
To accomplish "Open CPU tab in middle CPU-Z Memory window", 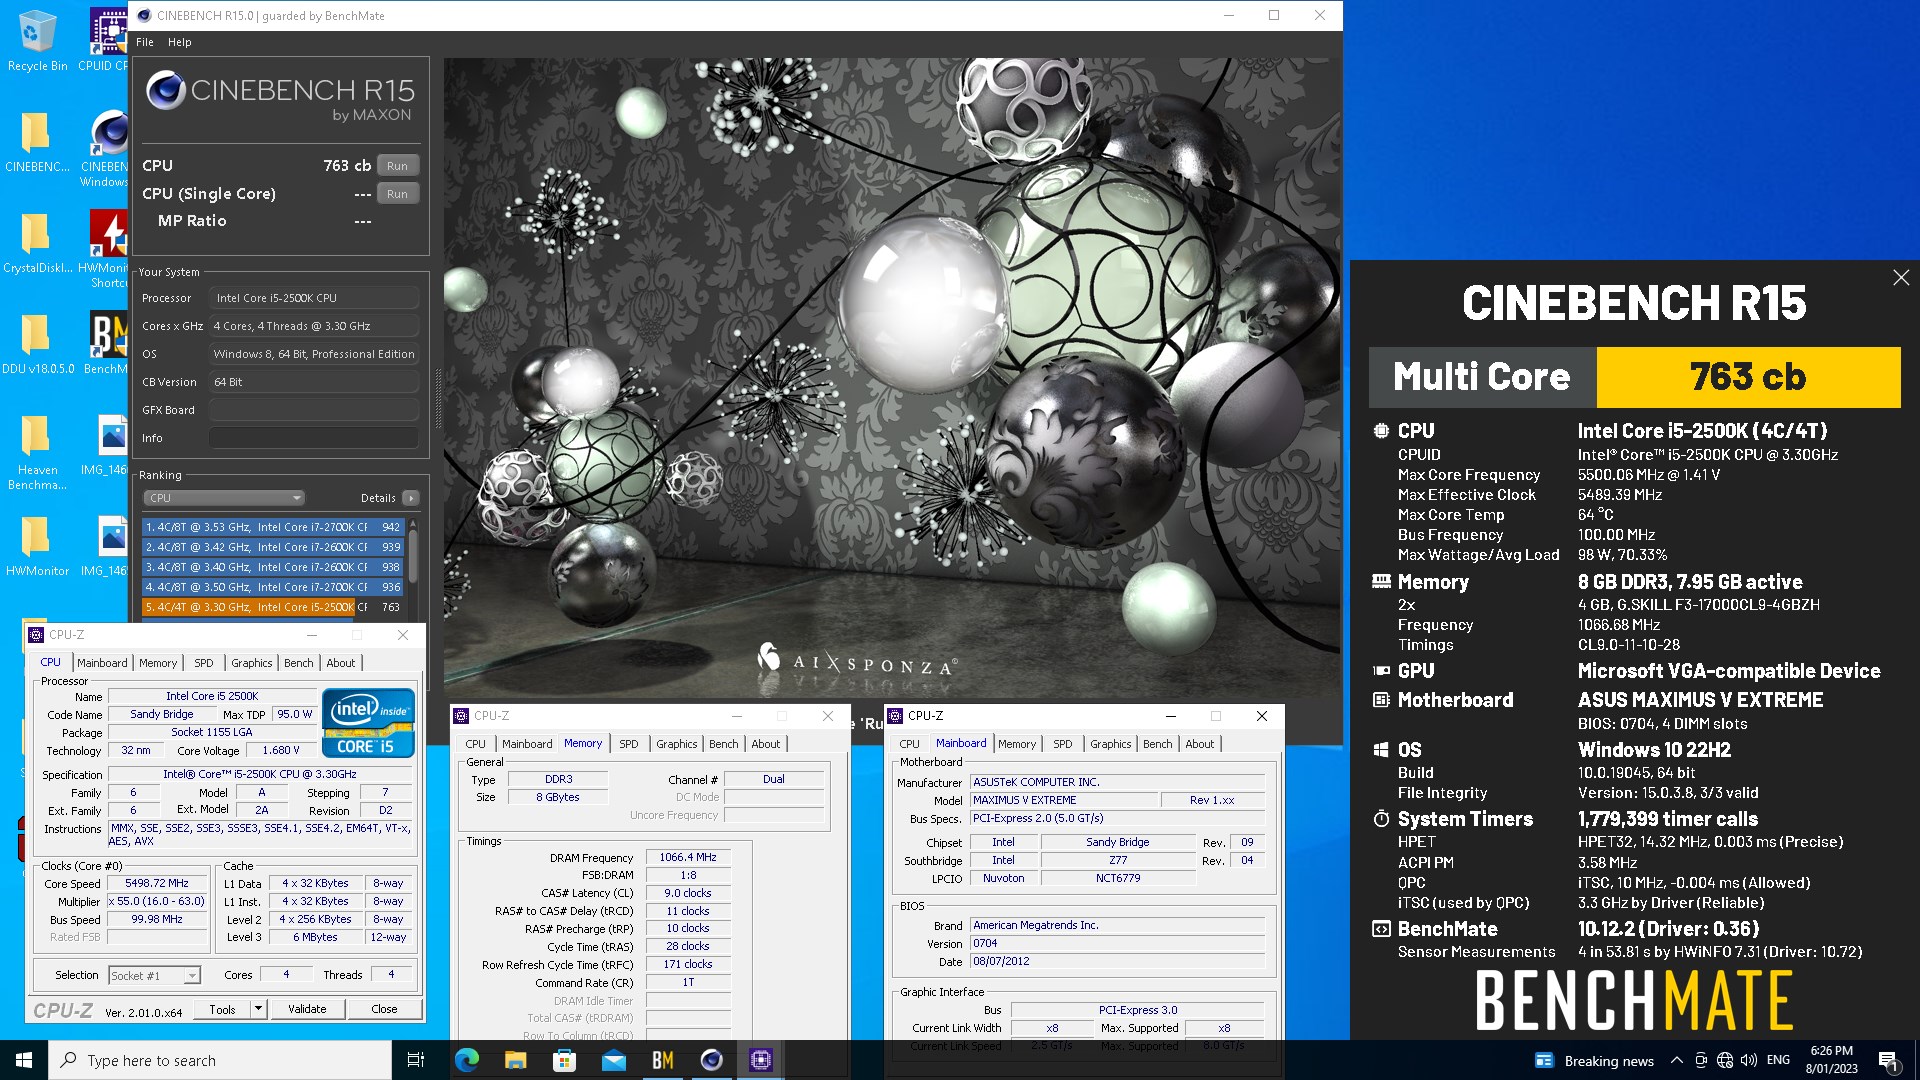I will 475,744.
